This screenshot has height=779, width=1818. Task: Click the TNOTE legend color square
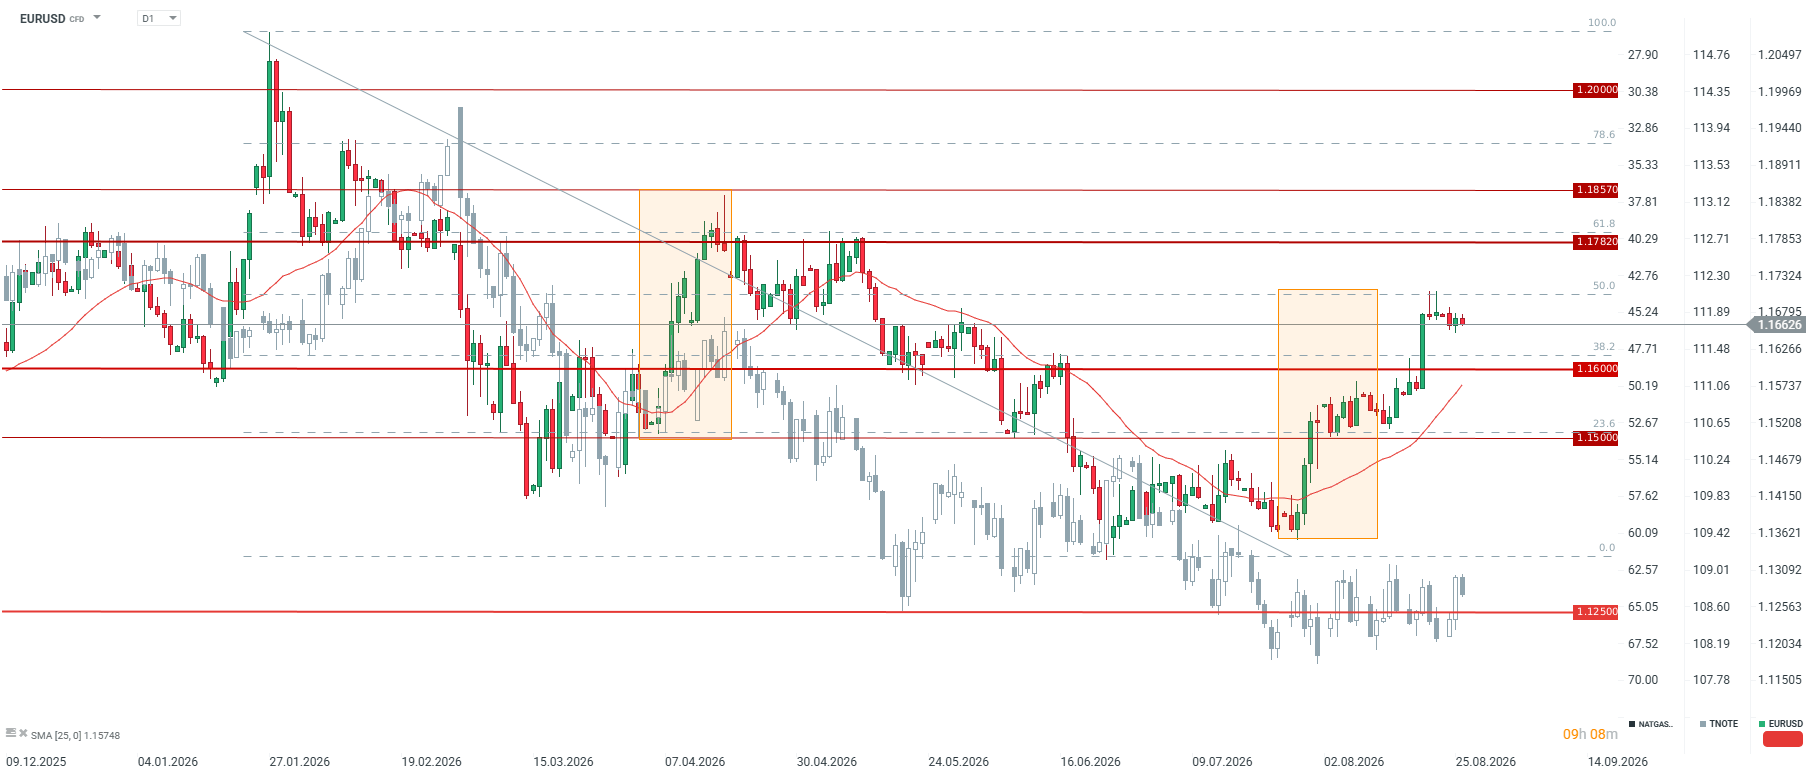[x=1703, y=724]
